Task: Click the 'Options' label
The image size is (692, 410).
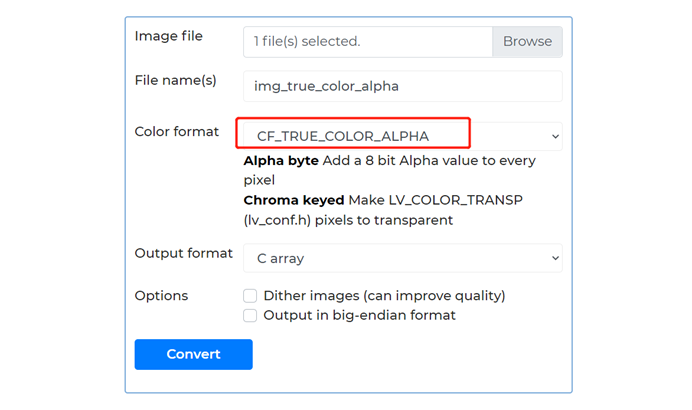Action: (161, 296)
